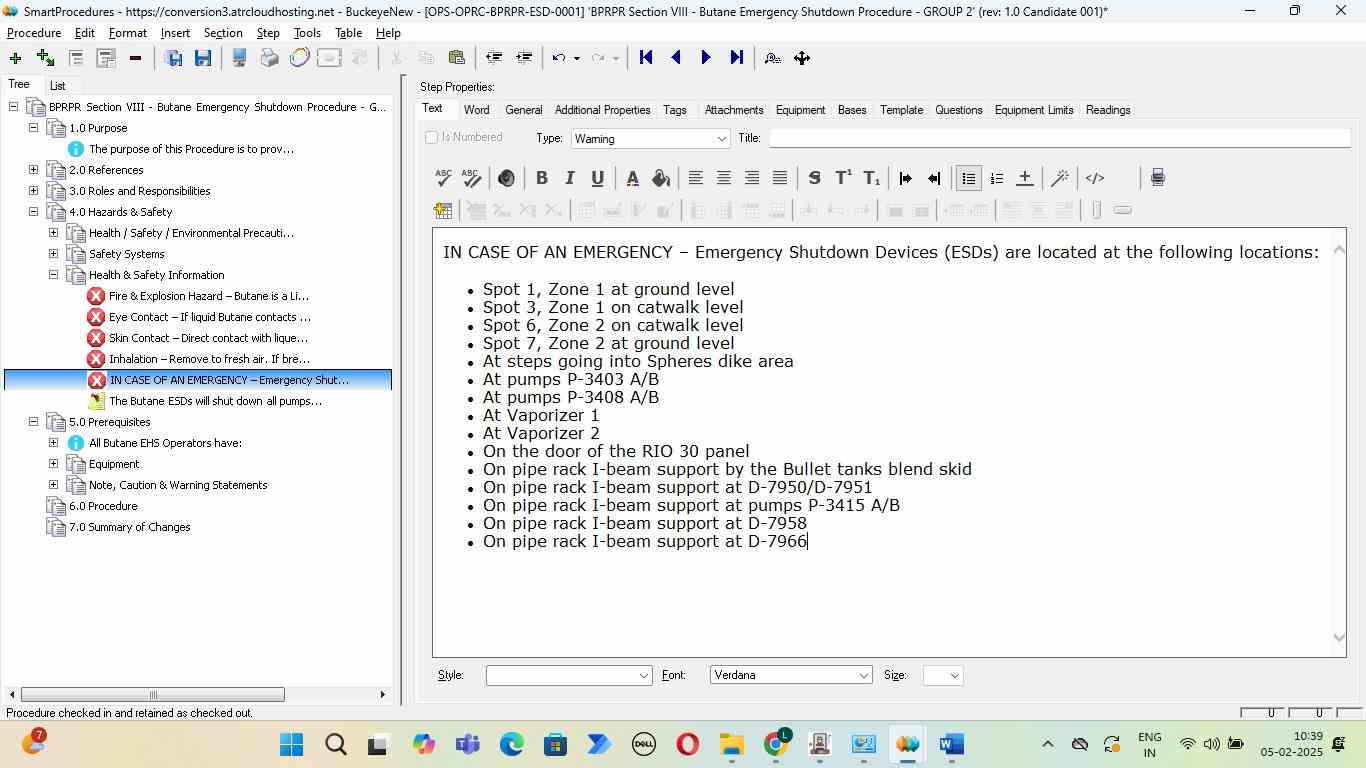1366x768 pixels.
Task: Toggle the Is Numbered checkbox
Action: pyautogui.click(x=432, y=137)
